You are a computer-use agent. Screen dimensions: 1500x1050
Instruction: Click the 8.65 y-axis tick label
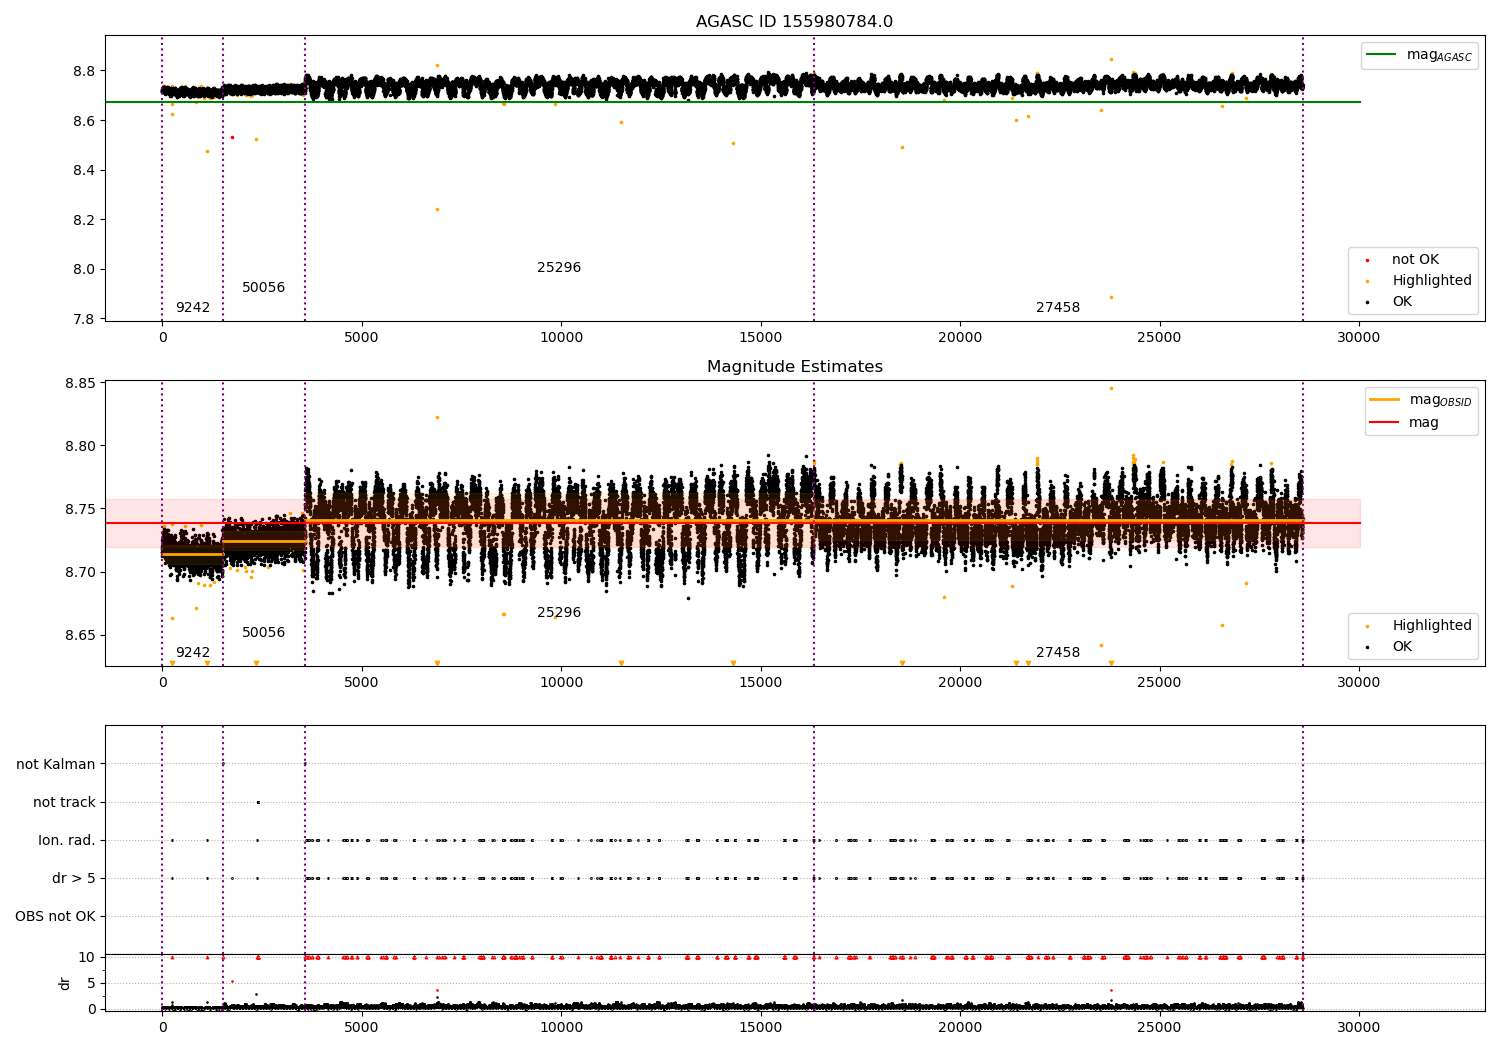click(80, 636)
